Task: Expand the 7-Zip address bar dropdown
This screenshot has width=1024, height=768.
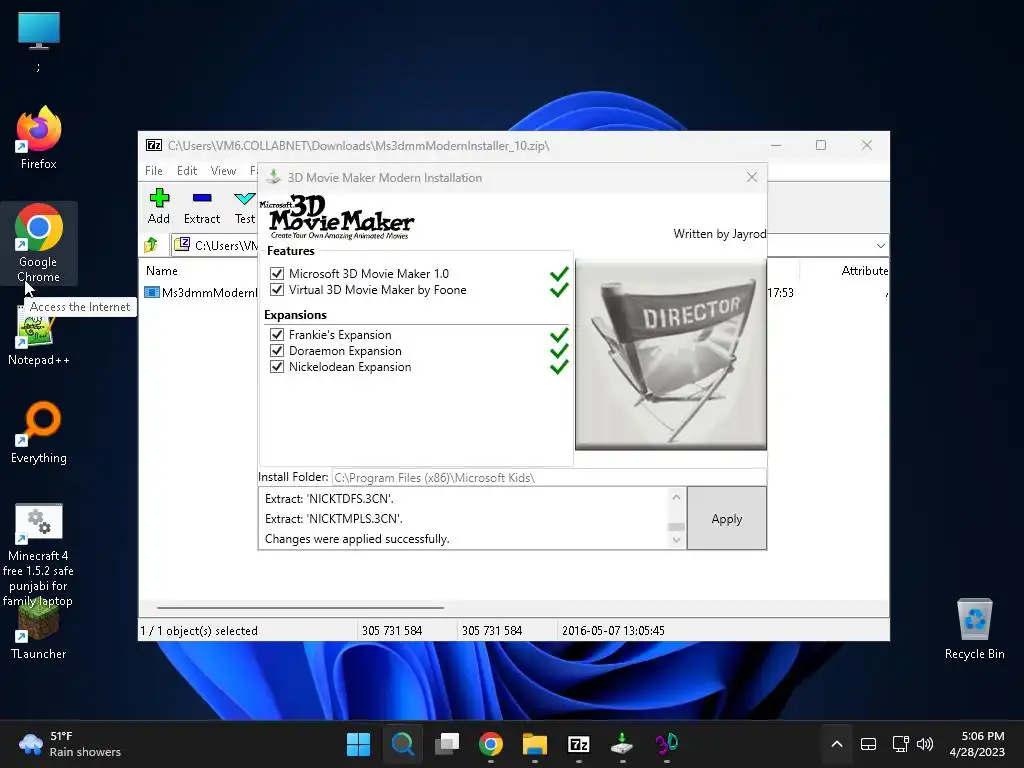Action: tap(880, 246)
